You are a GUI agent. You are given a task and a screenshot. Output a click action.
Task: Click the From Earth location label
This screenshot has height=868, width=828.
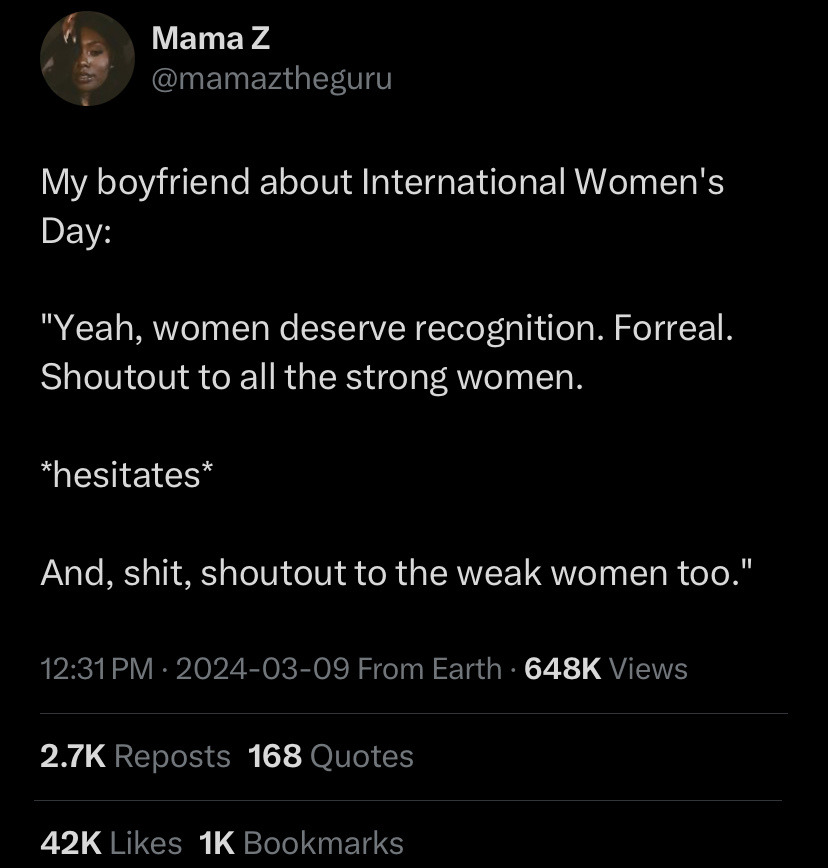pos(429,668)
